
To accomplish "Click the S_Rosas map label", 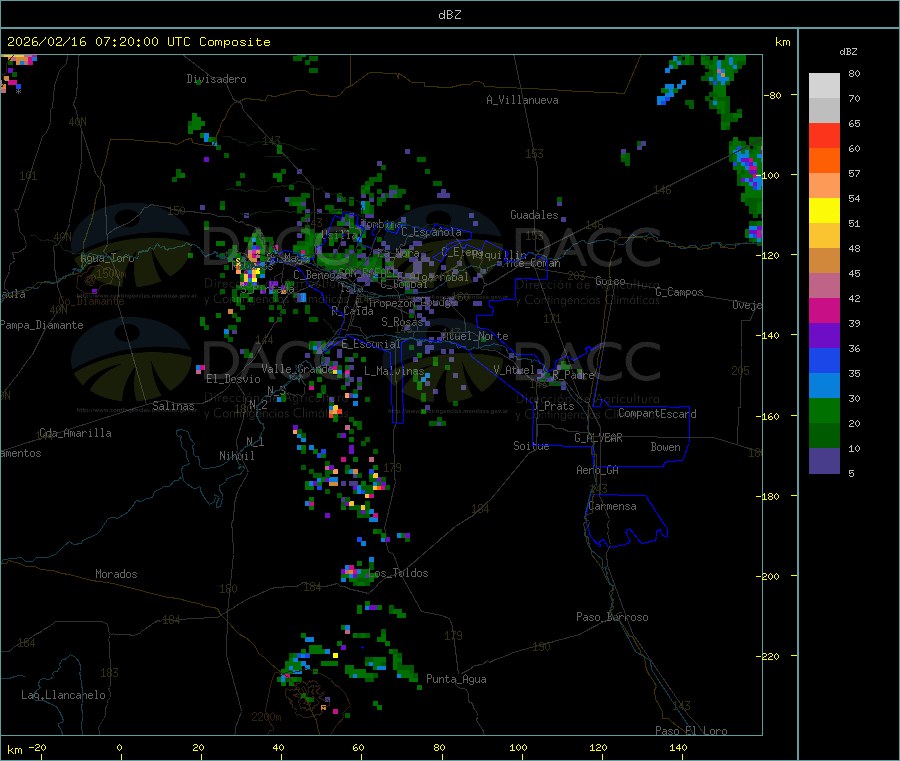I will (x=402, y=322).
